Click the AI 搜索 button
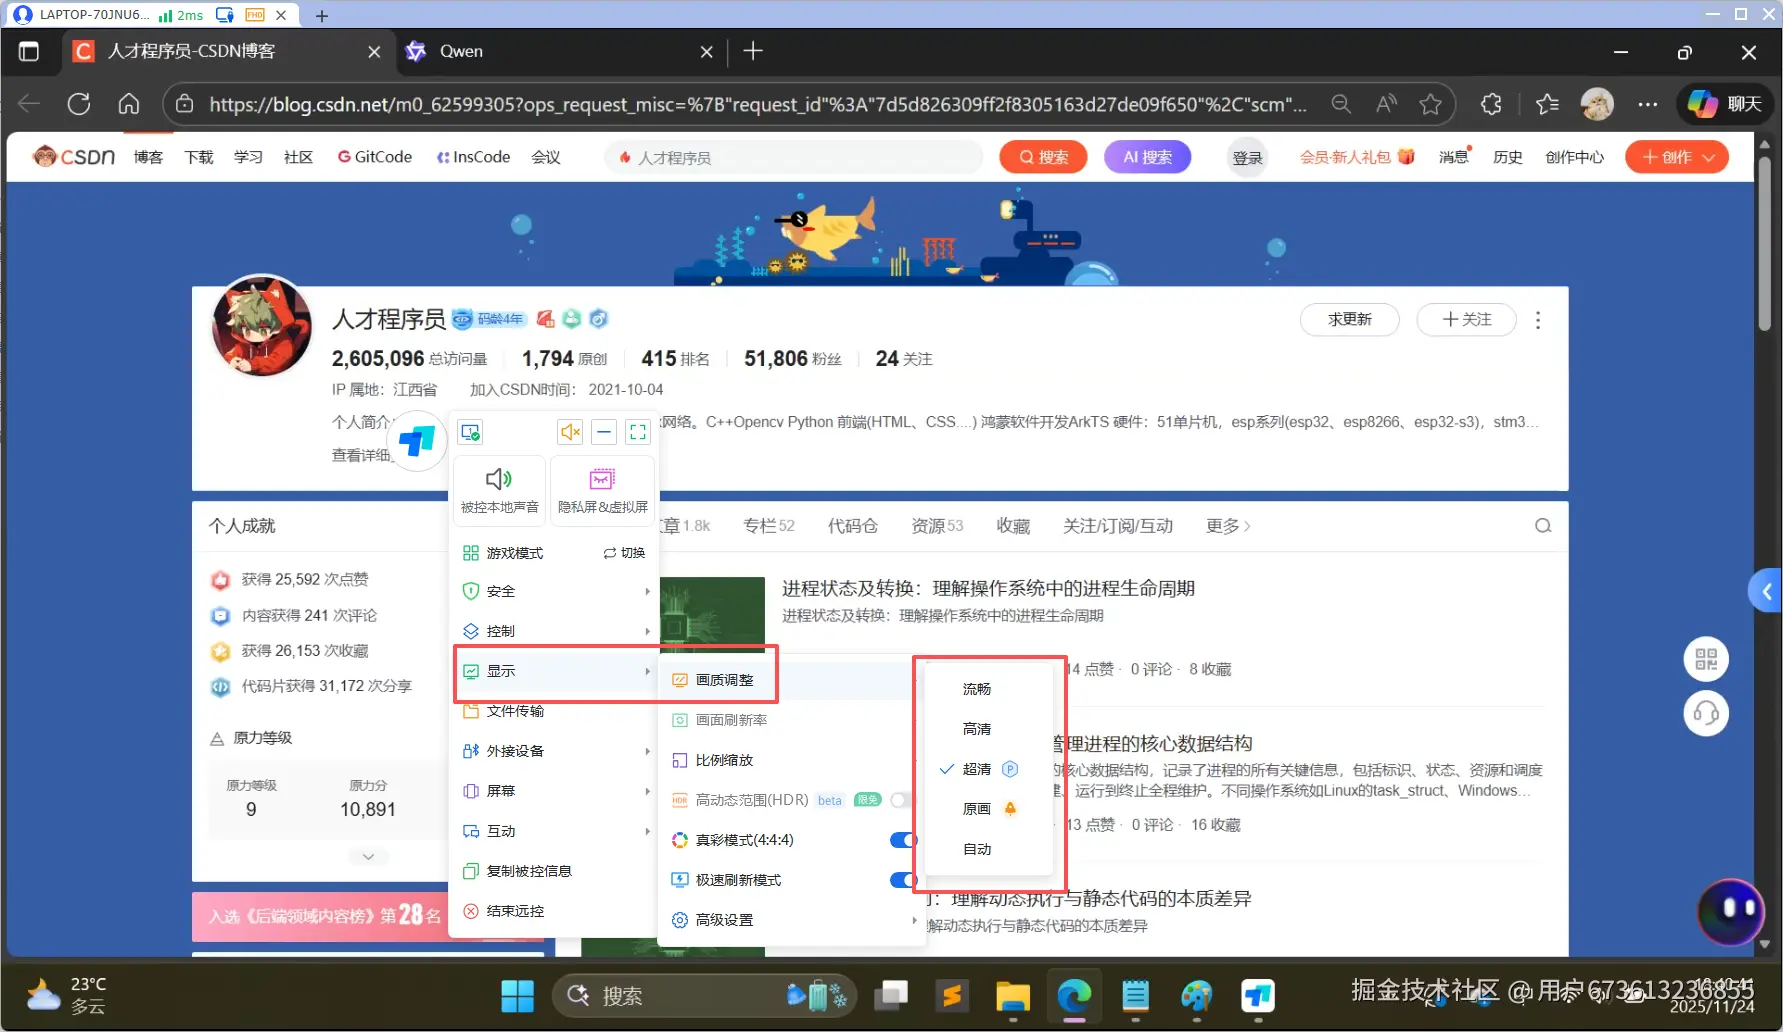 coord(1147,157)
